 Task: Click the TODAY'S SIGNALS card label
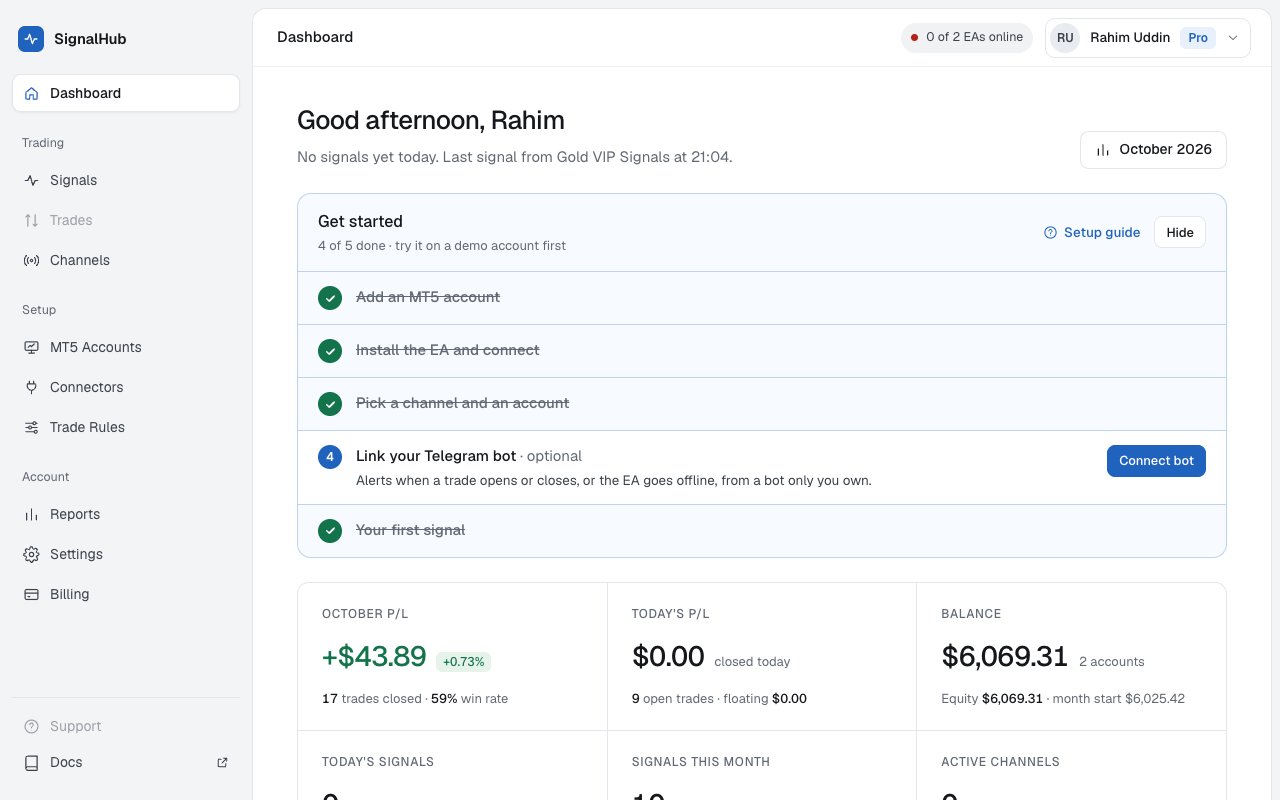click(378, 762)
